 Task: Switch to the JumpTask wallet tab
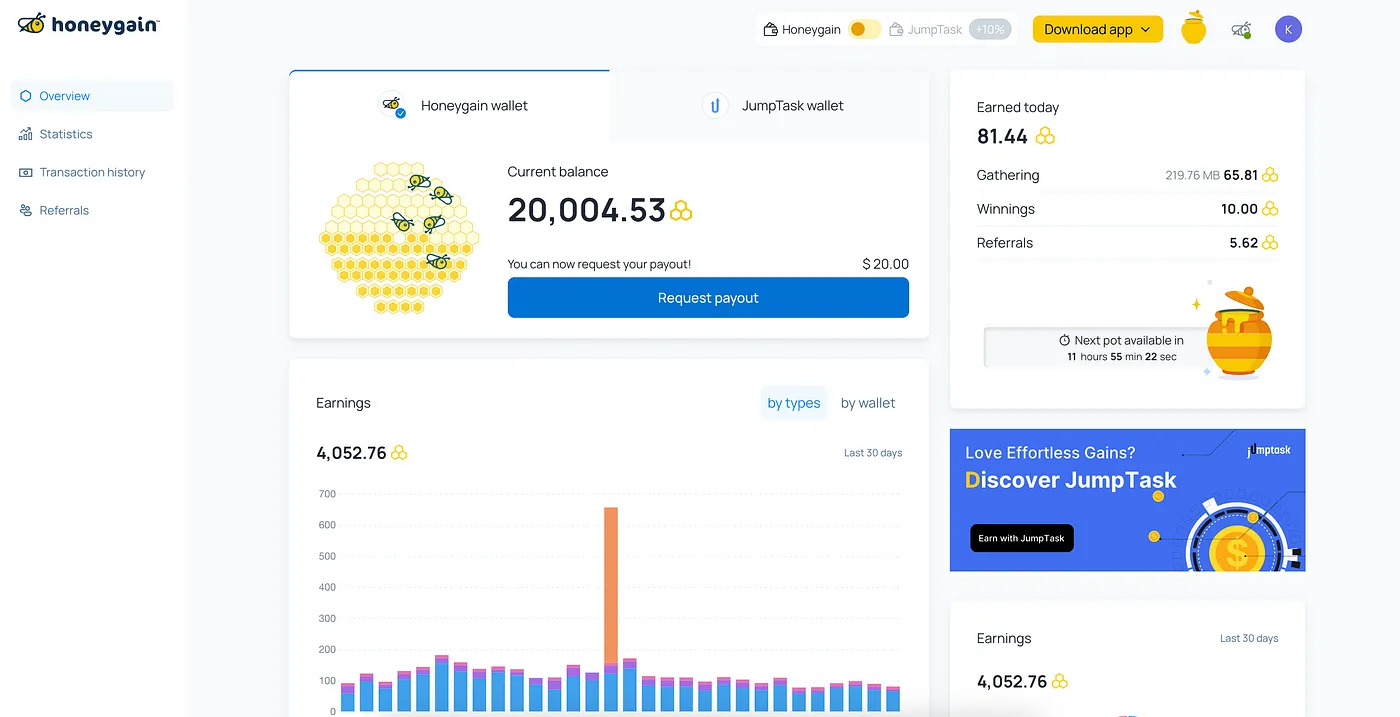pos(769,105)
